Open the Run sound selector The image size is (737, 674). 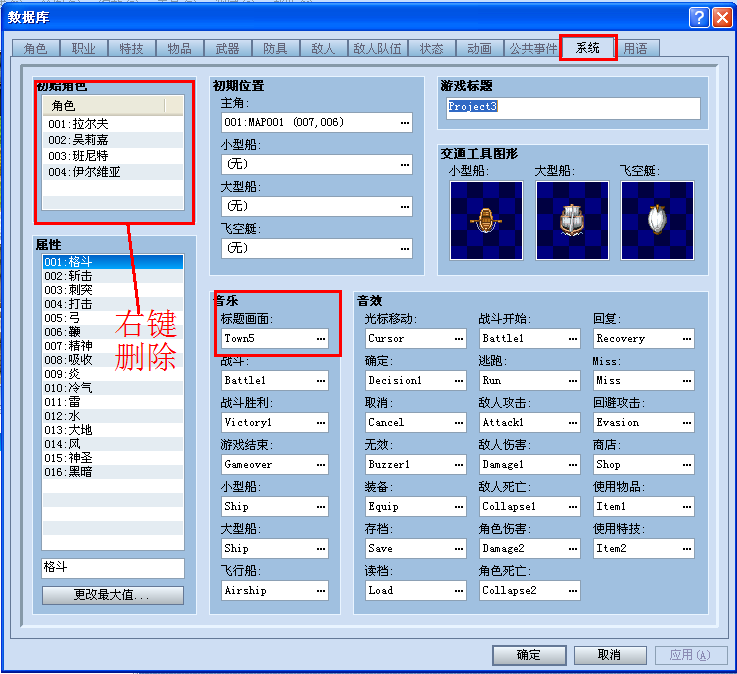point(530,380)
